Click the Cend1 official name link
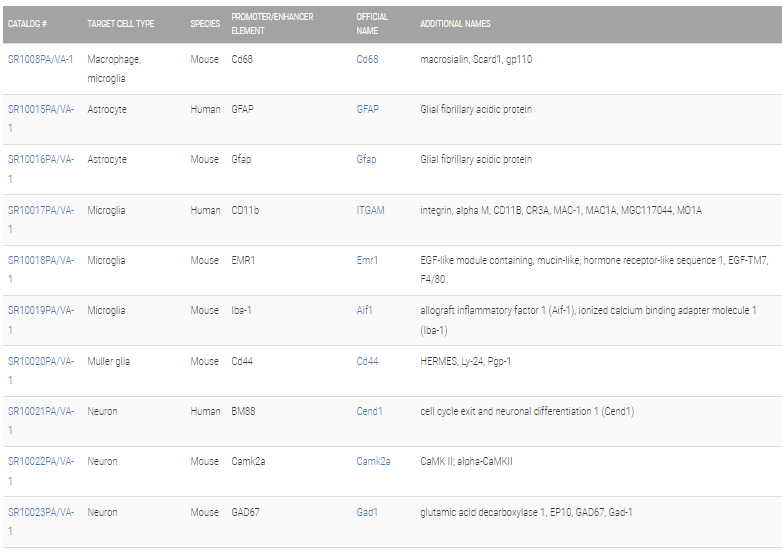 370,411
